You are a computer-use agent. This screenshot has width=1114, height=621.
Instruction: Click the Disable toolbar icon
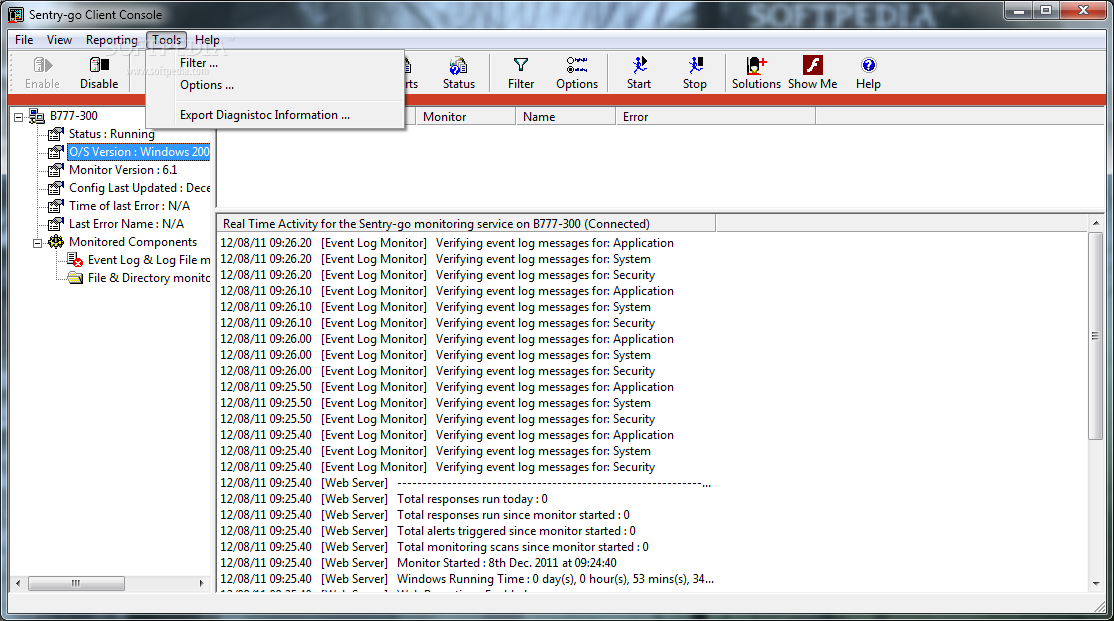(99, 65)
